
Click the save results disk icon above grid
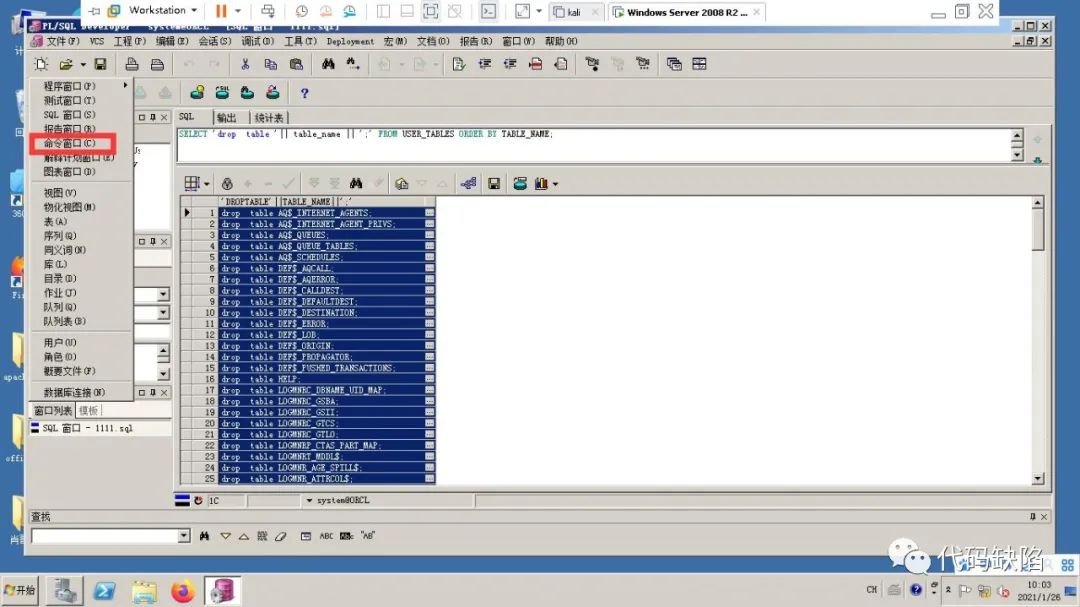point(493,184)
